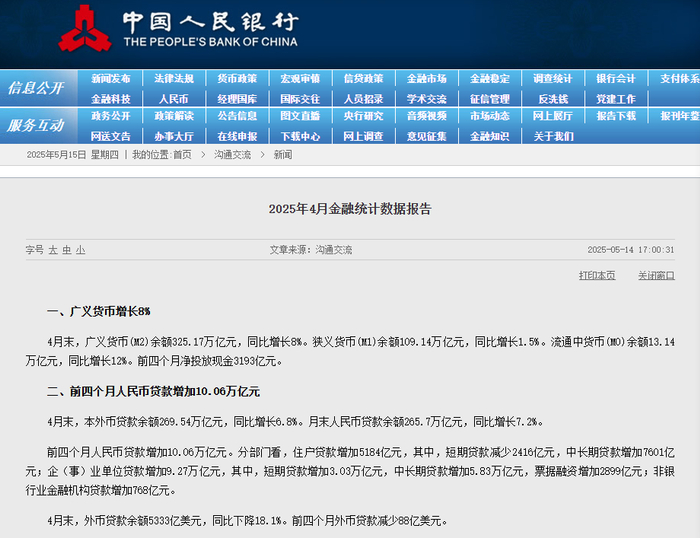Image resolution: width=700 pixels, height=538 pixels.
Task: Open the 金融市场 section
Action: coord(426,79)
